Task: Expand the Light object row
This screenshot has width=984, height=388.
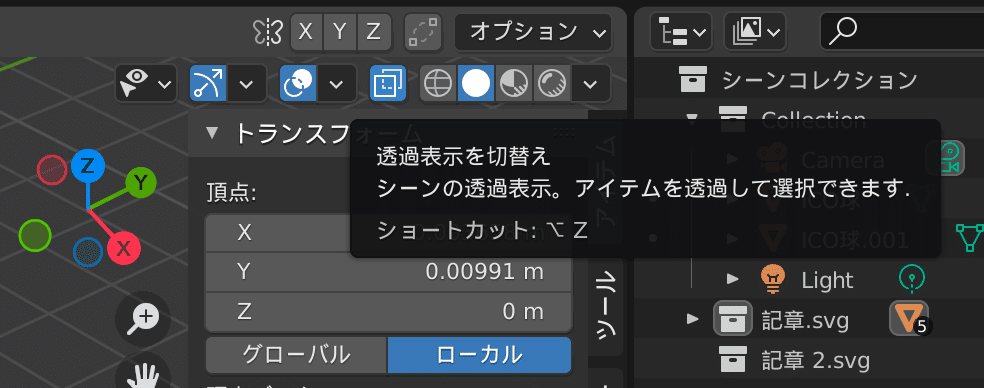Action: (732, 278)
